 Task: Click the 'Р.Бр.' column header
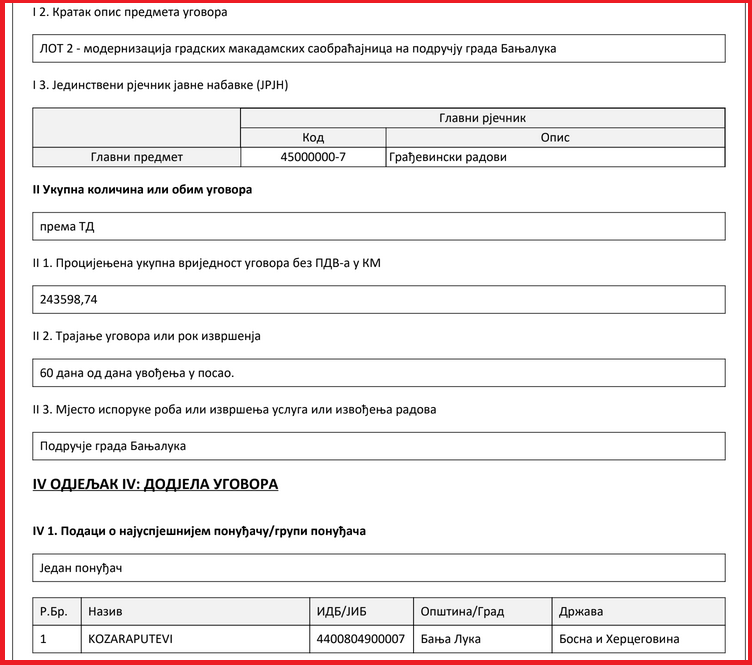click(x=57, y=611)
